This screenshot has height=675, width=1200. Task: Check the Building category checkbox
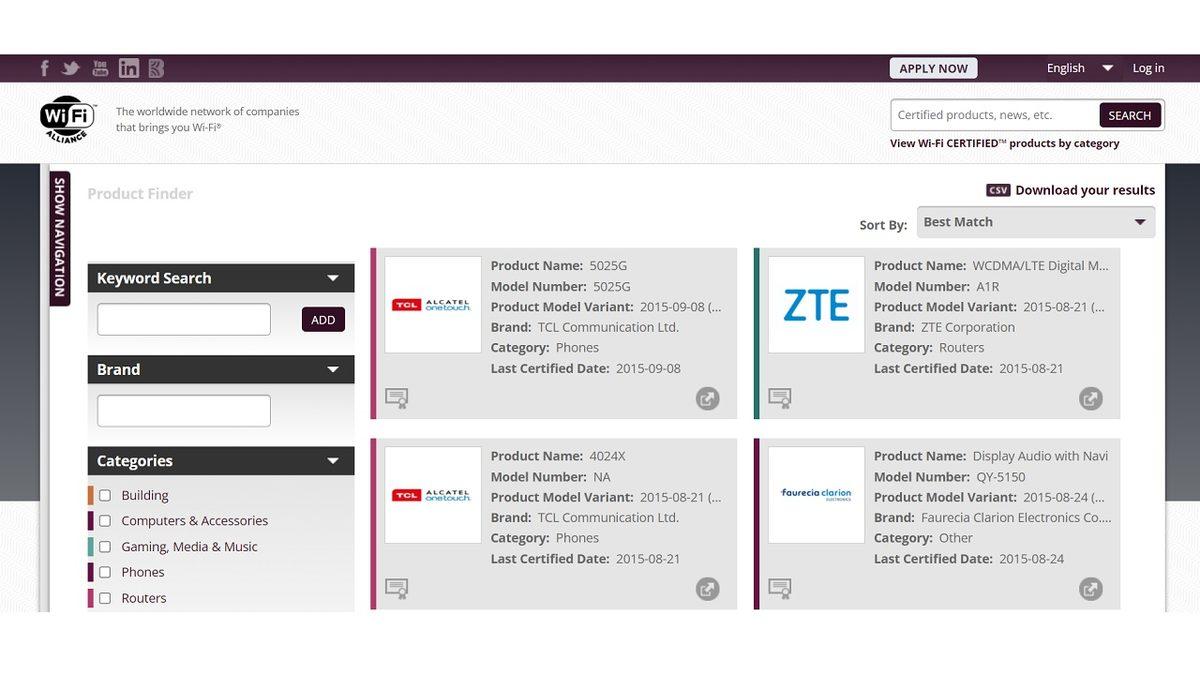(x=105, y=495)
